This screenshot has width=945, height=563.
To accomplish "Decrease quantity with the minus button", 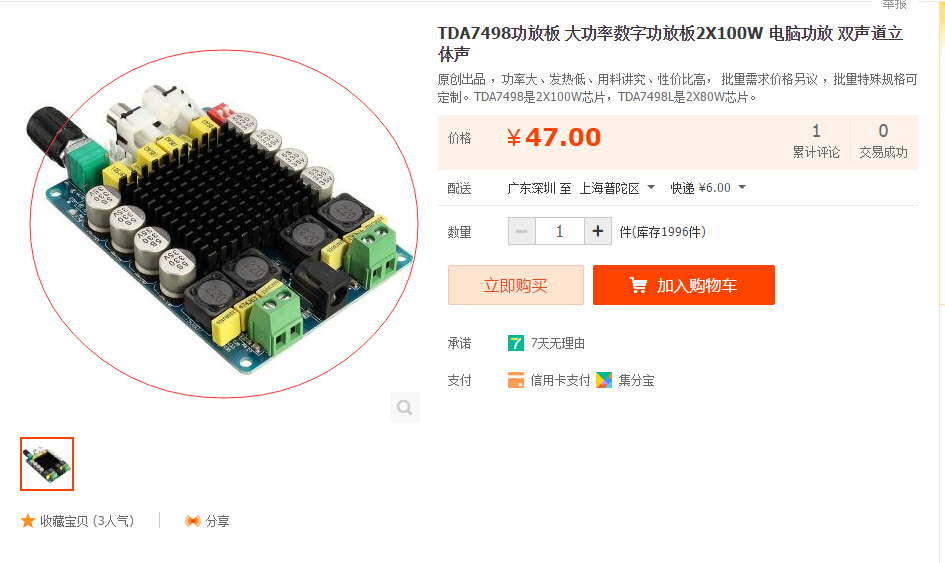I will [x=522, y=231].
